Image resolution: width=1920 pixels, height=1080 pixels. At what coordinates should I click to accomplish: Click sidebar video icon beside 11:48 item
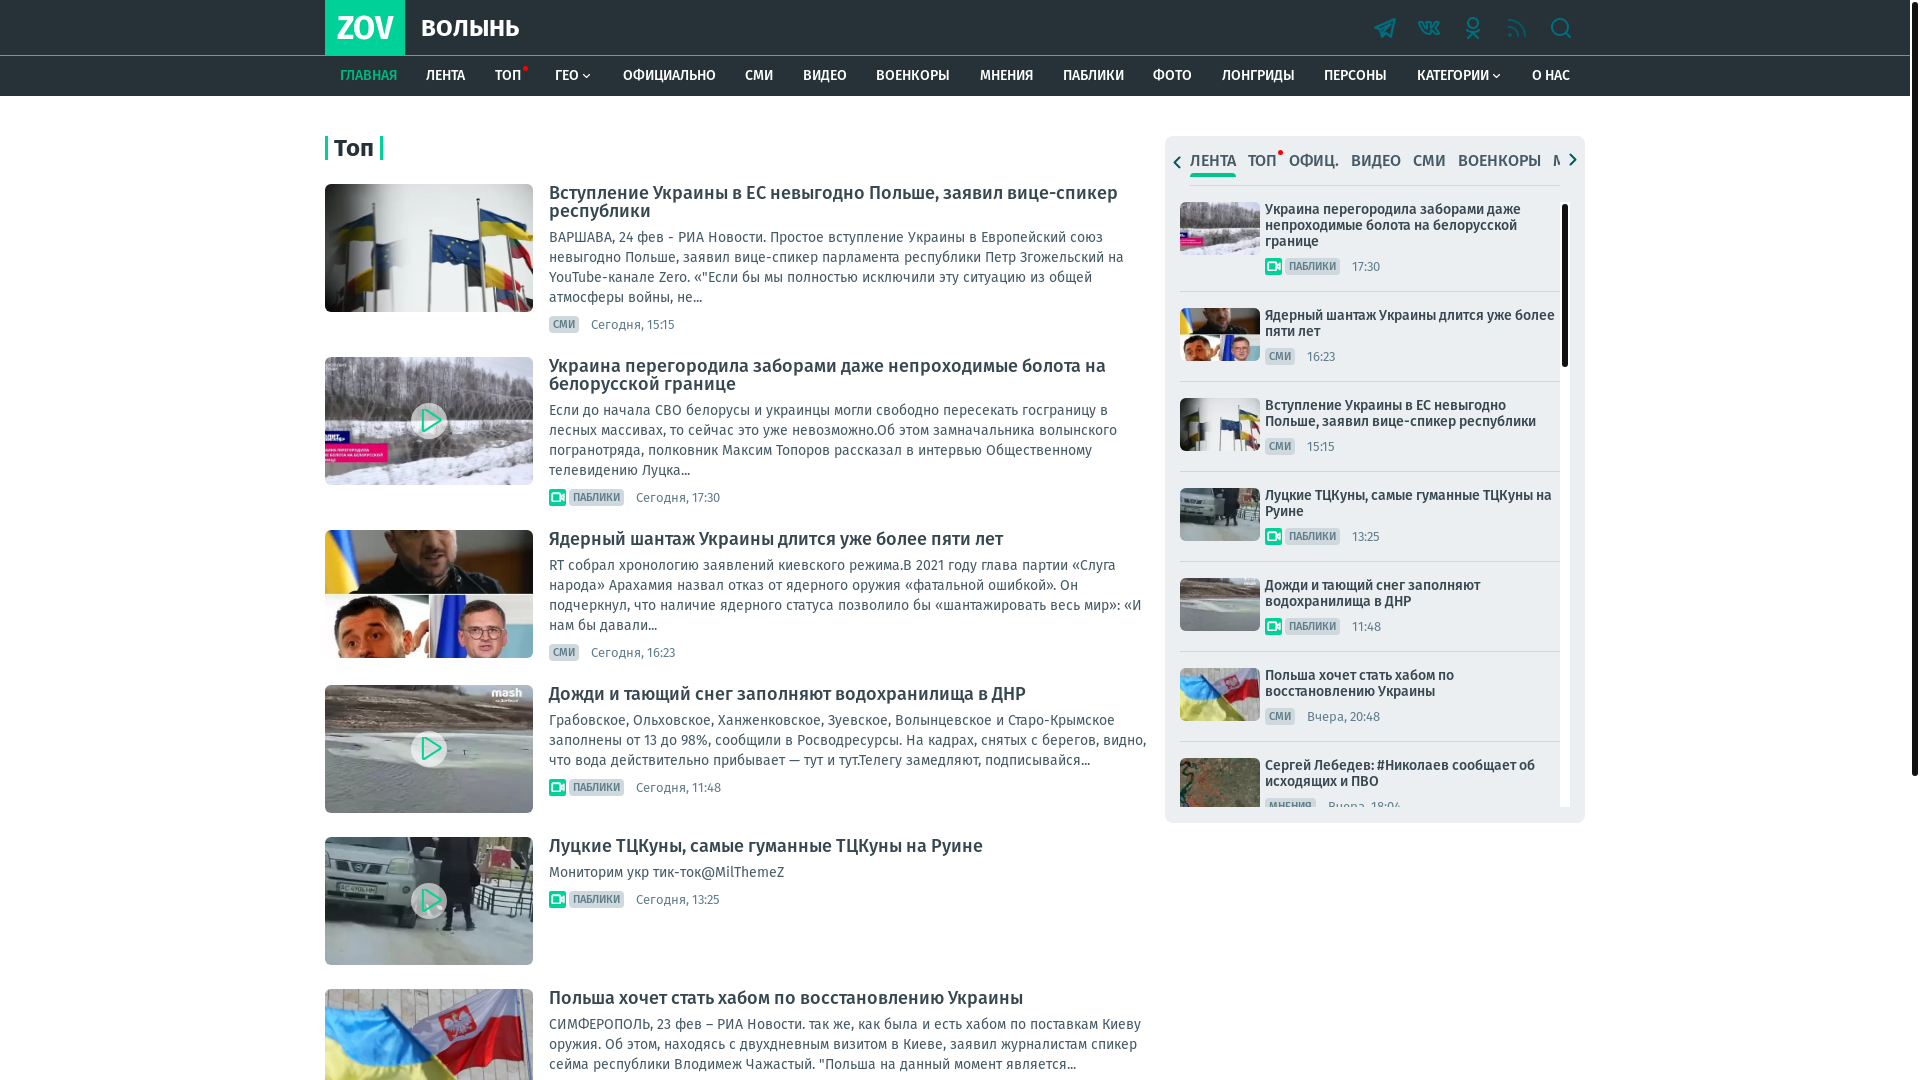pyautogui.click(x=1273, y=626)
